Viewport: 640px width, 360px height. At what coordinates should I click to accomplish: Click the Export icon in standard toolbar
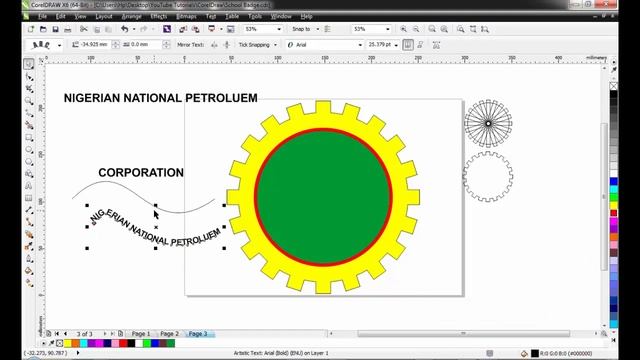pyautogui.click(x=196, y=29)
